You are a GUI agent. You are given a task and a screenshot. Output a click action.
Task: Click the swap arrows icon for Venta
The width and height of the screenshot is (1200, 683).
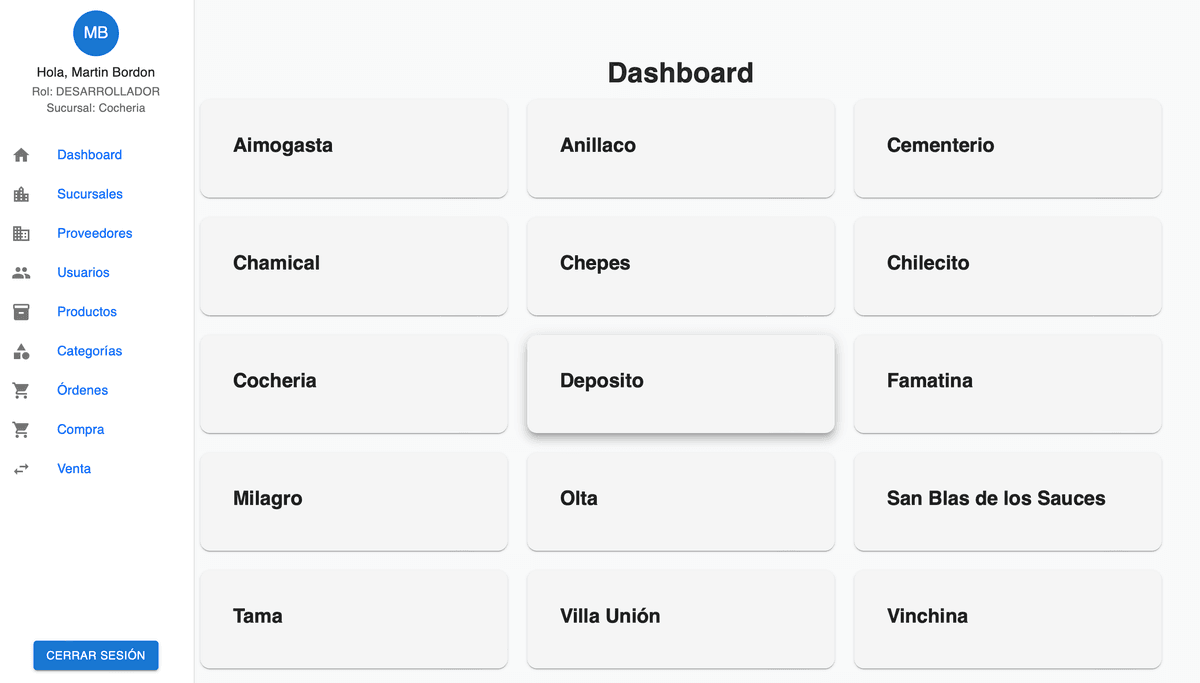pyautogui.click(x=21, y=468)
